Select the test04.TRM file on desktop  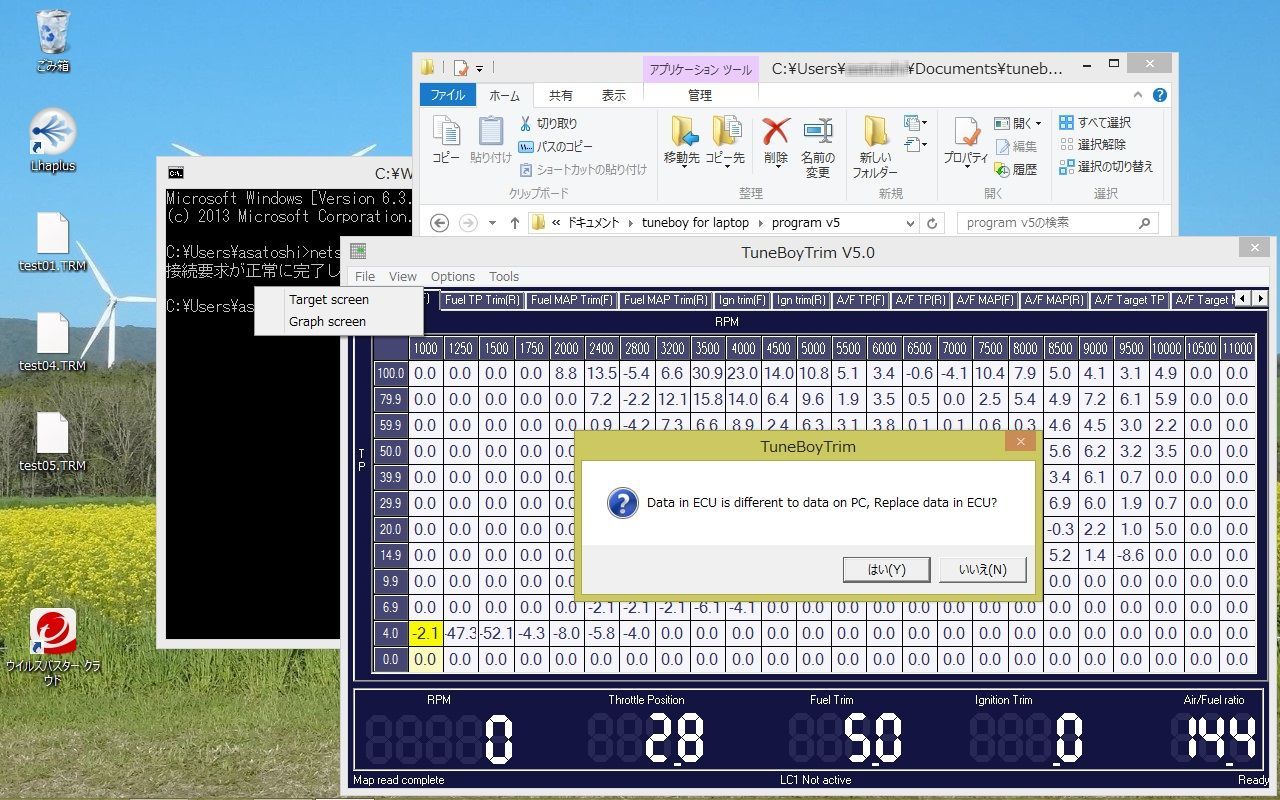click(x=52, y=341)
